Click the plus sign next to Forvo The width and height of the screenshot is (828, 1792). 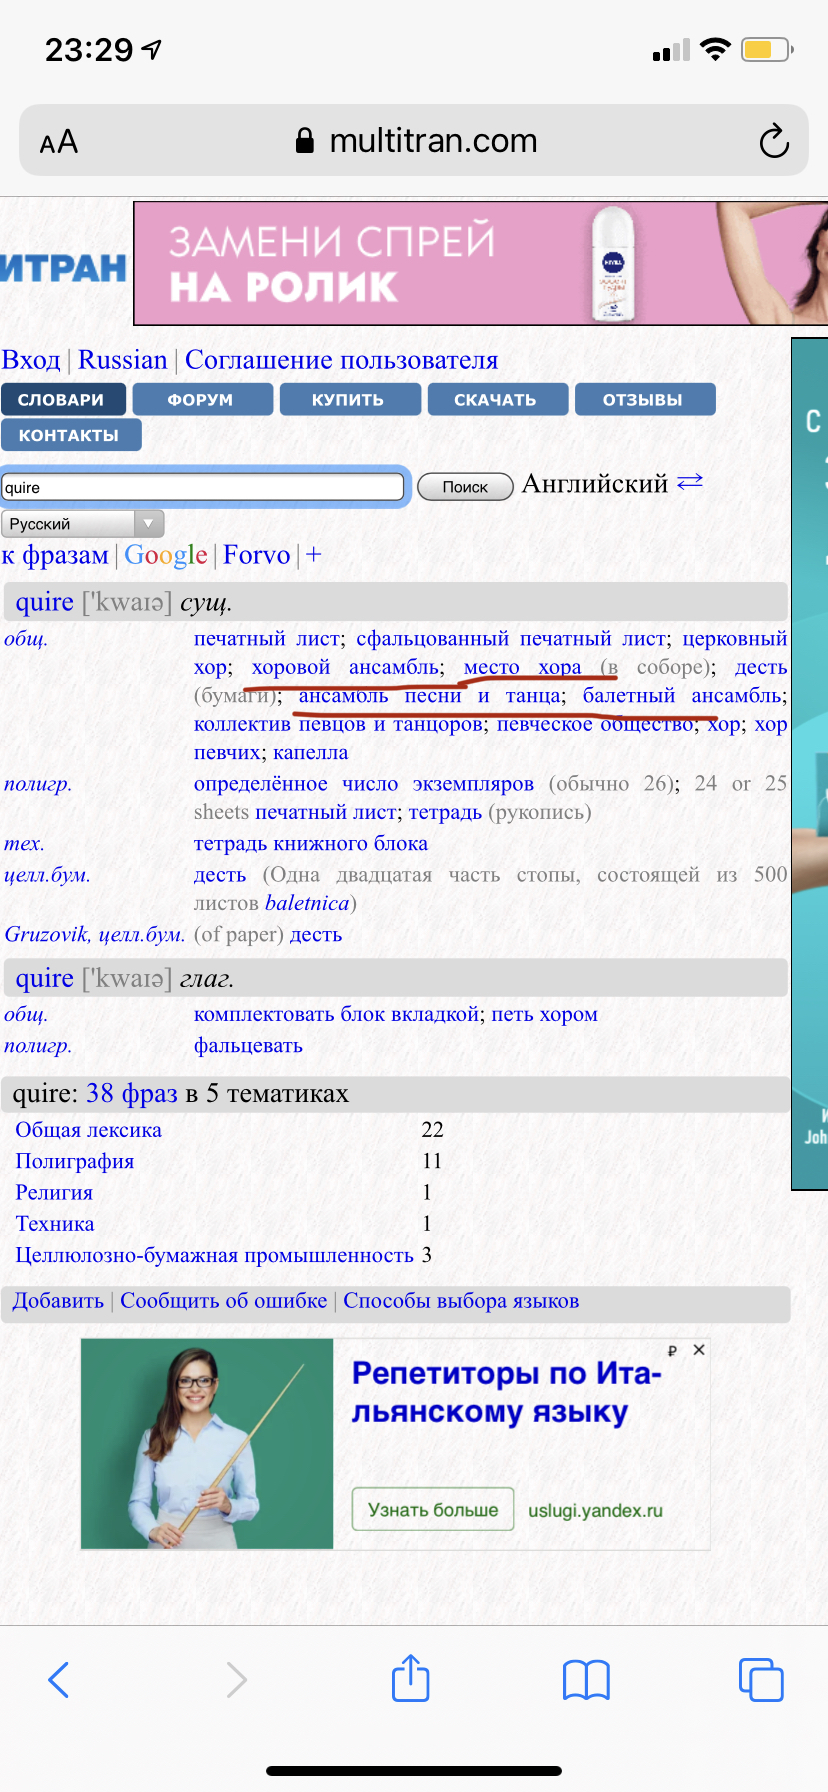click(x=314, y=555)
